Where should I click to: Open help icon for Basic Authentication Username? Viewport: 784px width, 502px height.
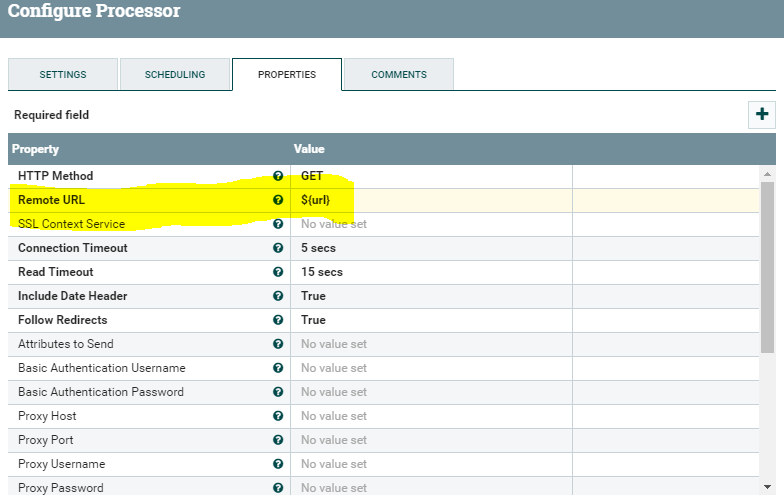click(x=278, y=368)
